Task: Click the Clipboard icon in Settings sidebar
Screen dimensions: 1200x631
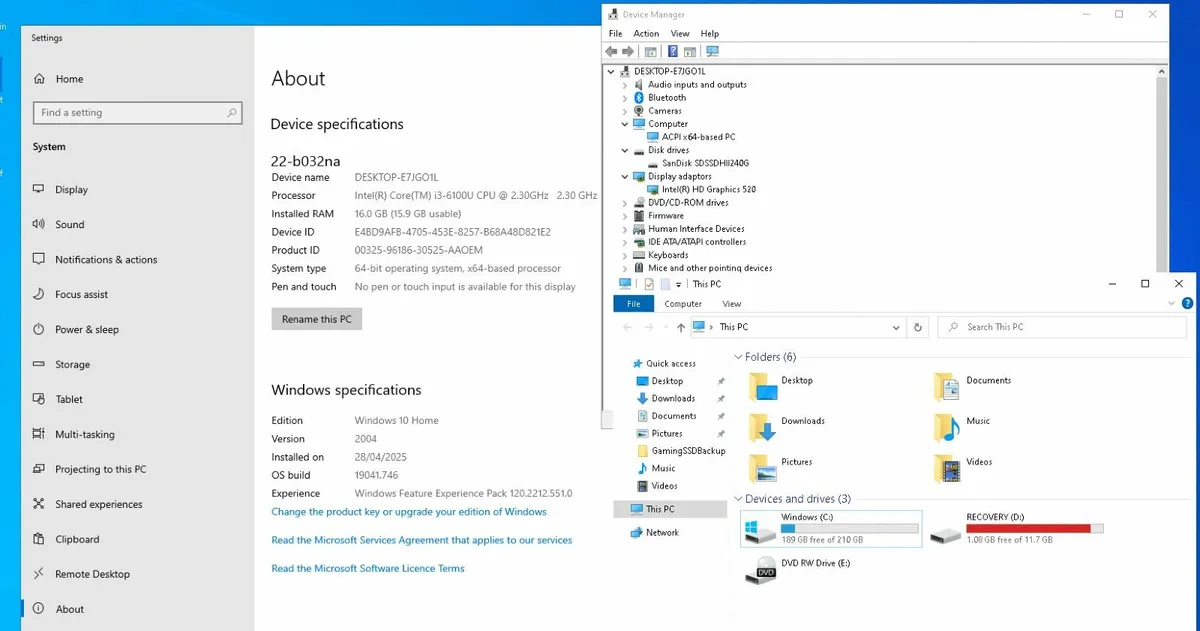Action: pos(39,539)
